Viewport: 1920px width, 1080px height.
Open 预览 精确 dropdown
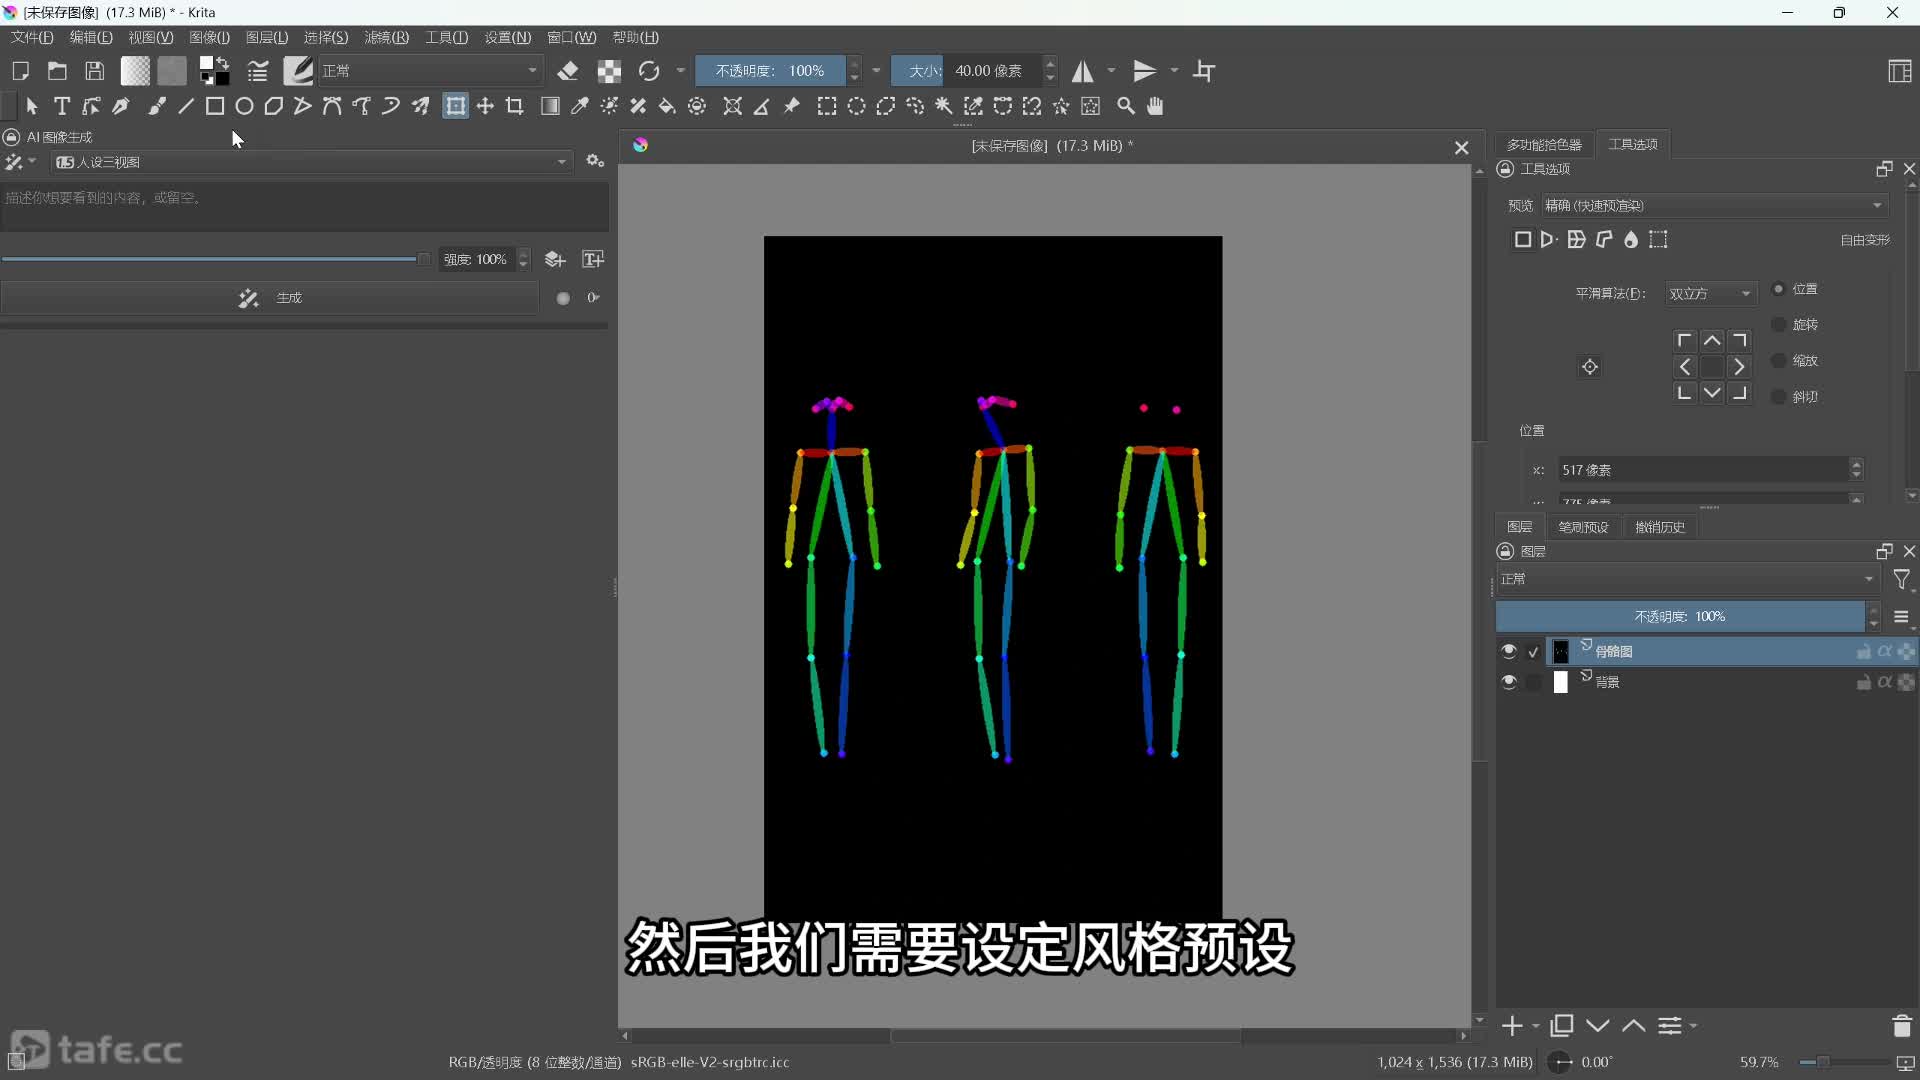pyautogui.click(x=1714, y=205)
